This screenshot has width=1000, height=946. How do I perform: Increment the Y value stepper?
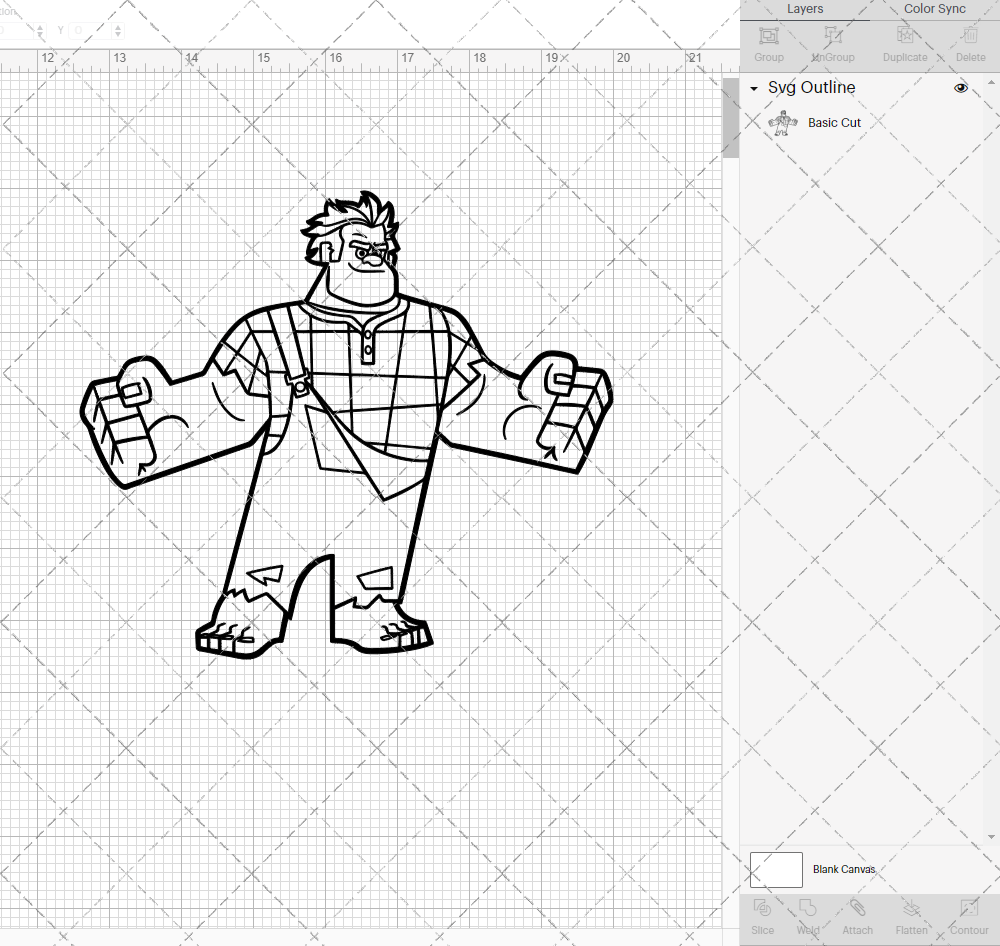click(117, 25)
